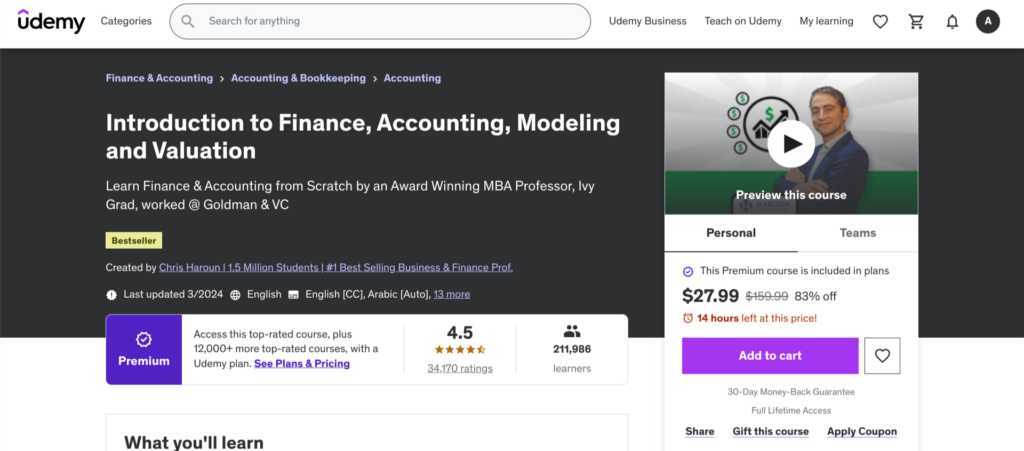Open See Plans & Pricing link

(x=302, y=364)
